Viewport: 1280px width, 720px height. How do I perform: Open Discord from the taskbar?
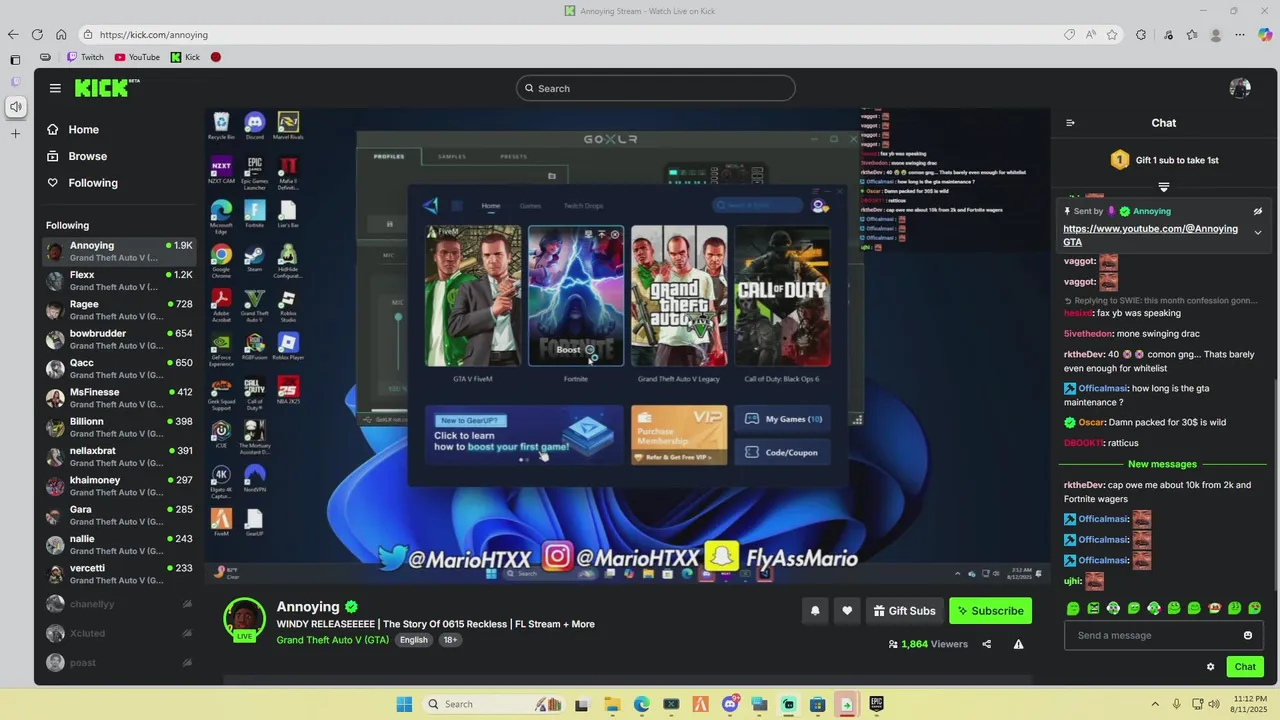730,704
